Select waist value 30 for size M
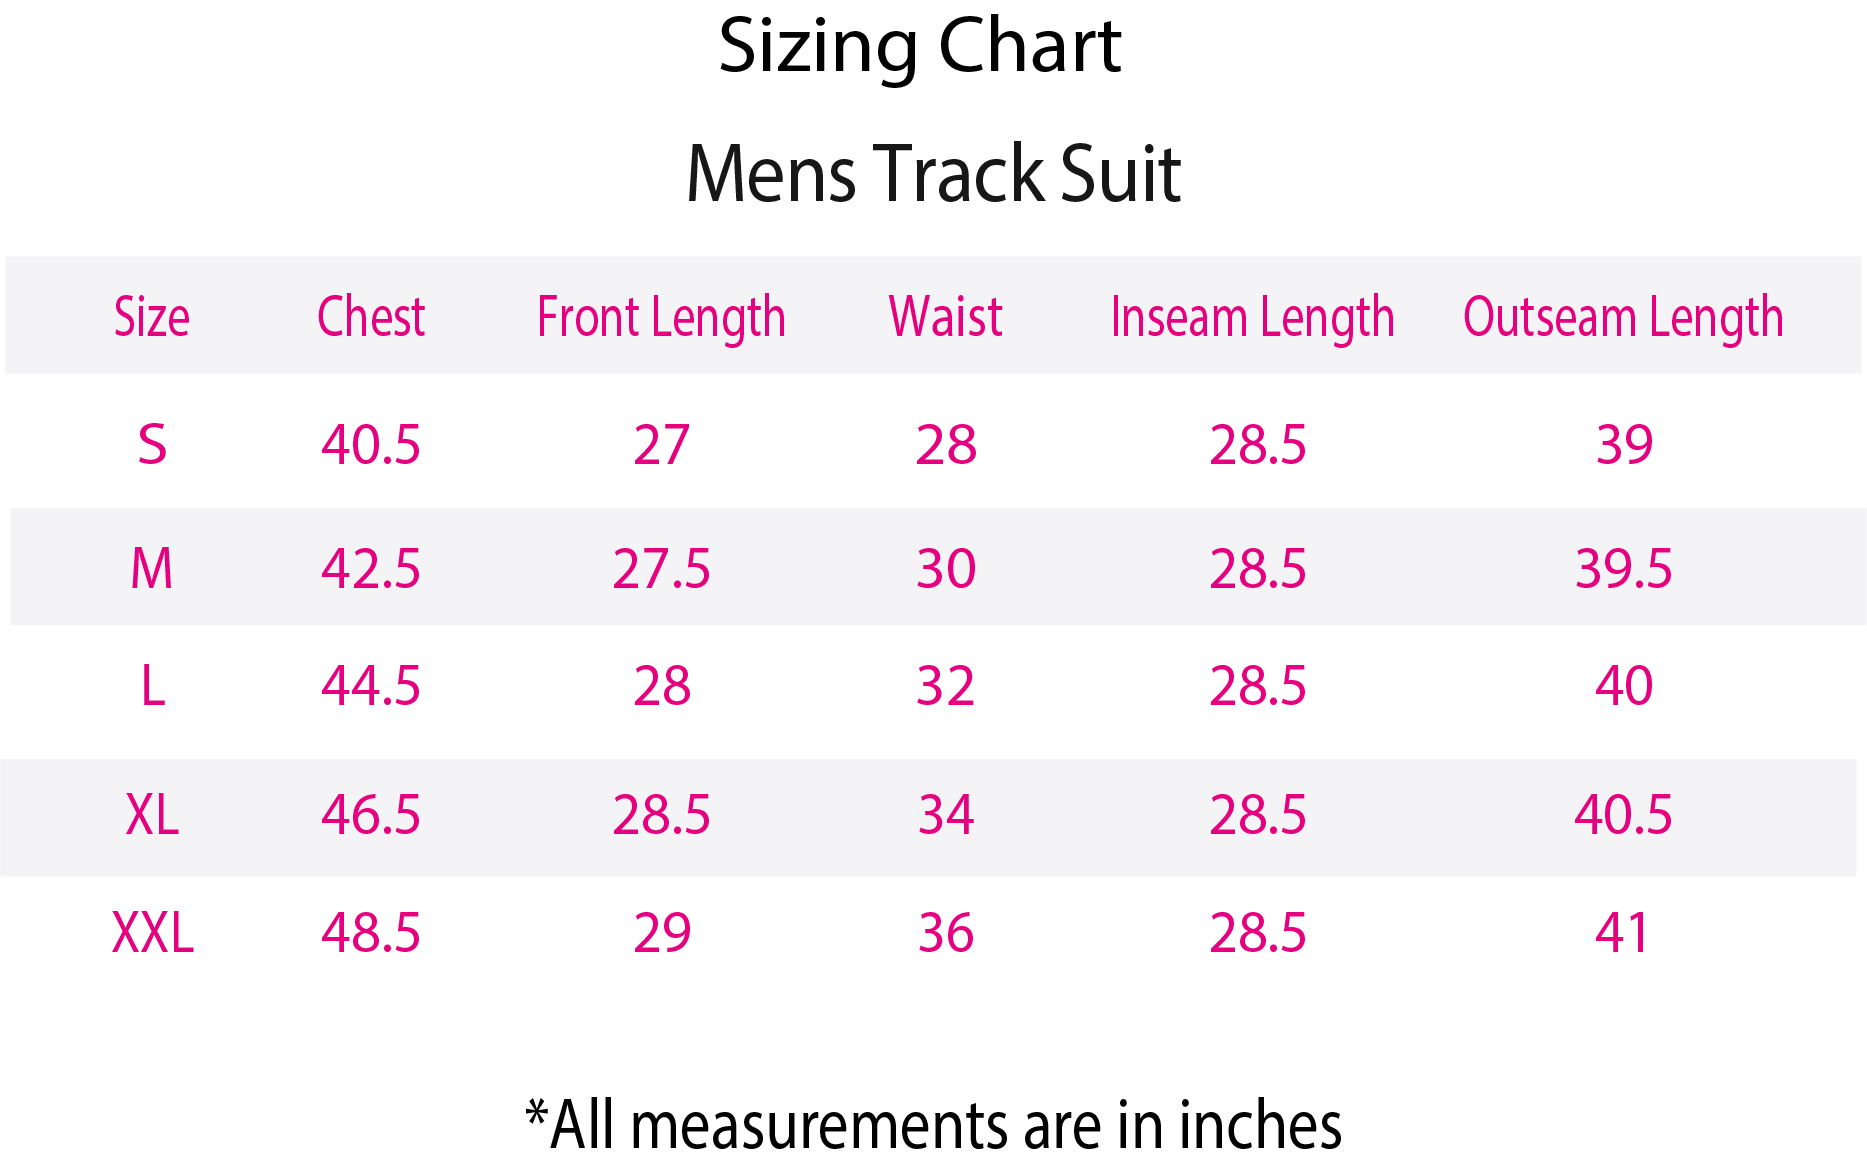 tap(945, 569)
